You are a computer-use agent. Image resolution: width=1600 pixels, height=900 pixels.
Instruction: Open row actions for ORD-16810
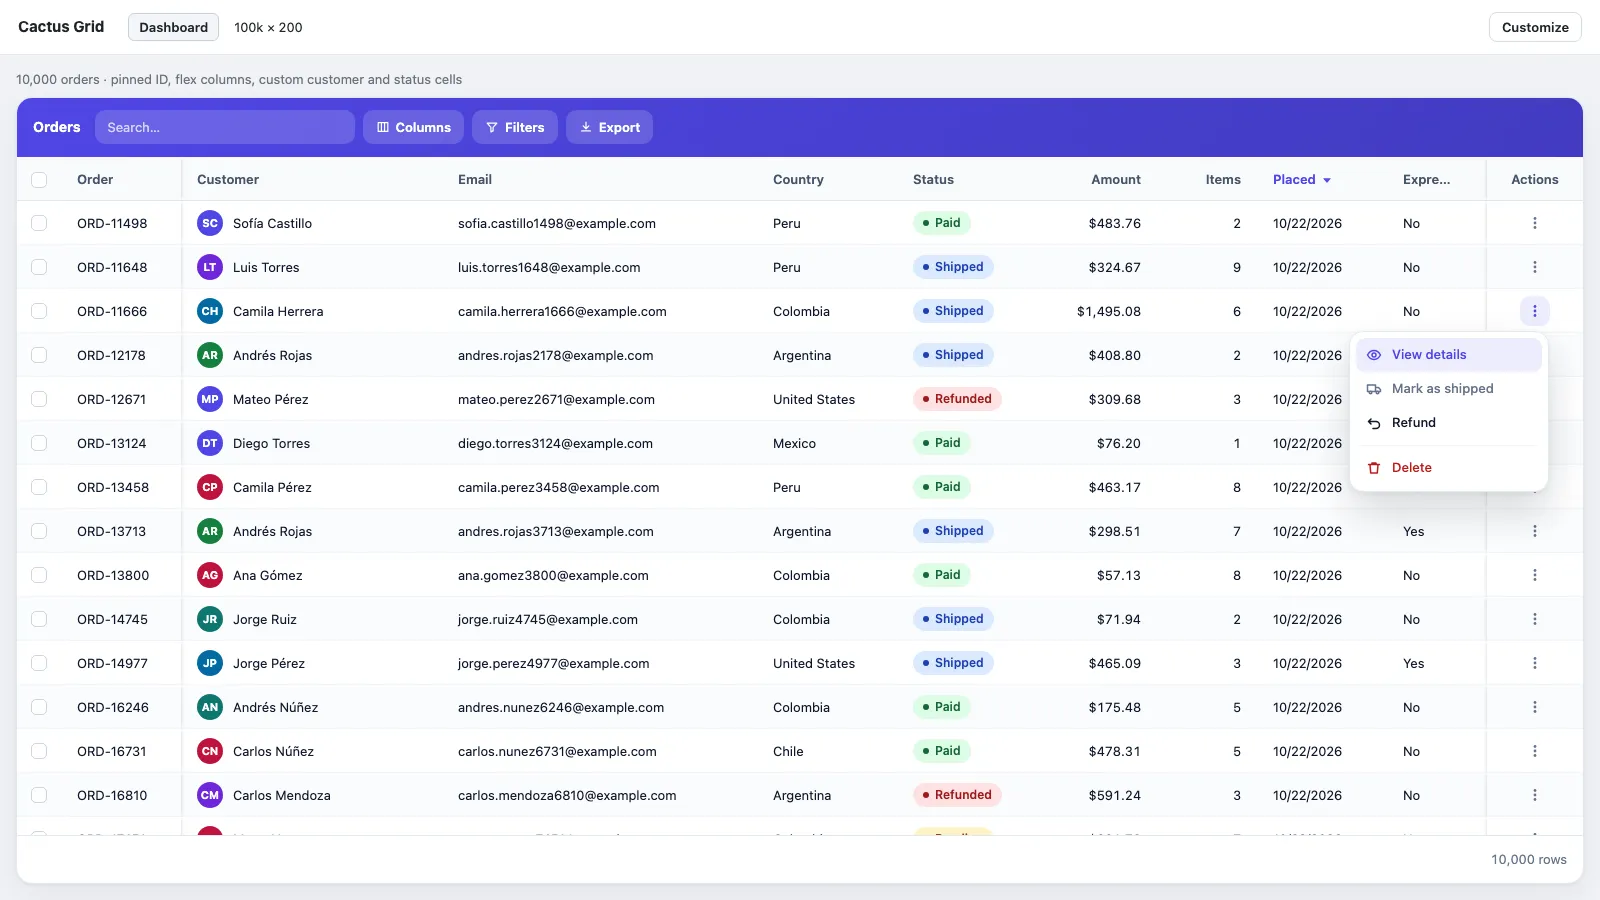tap(1535, 795)
